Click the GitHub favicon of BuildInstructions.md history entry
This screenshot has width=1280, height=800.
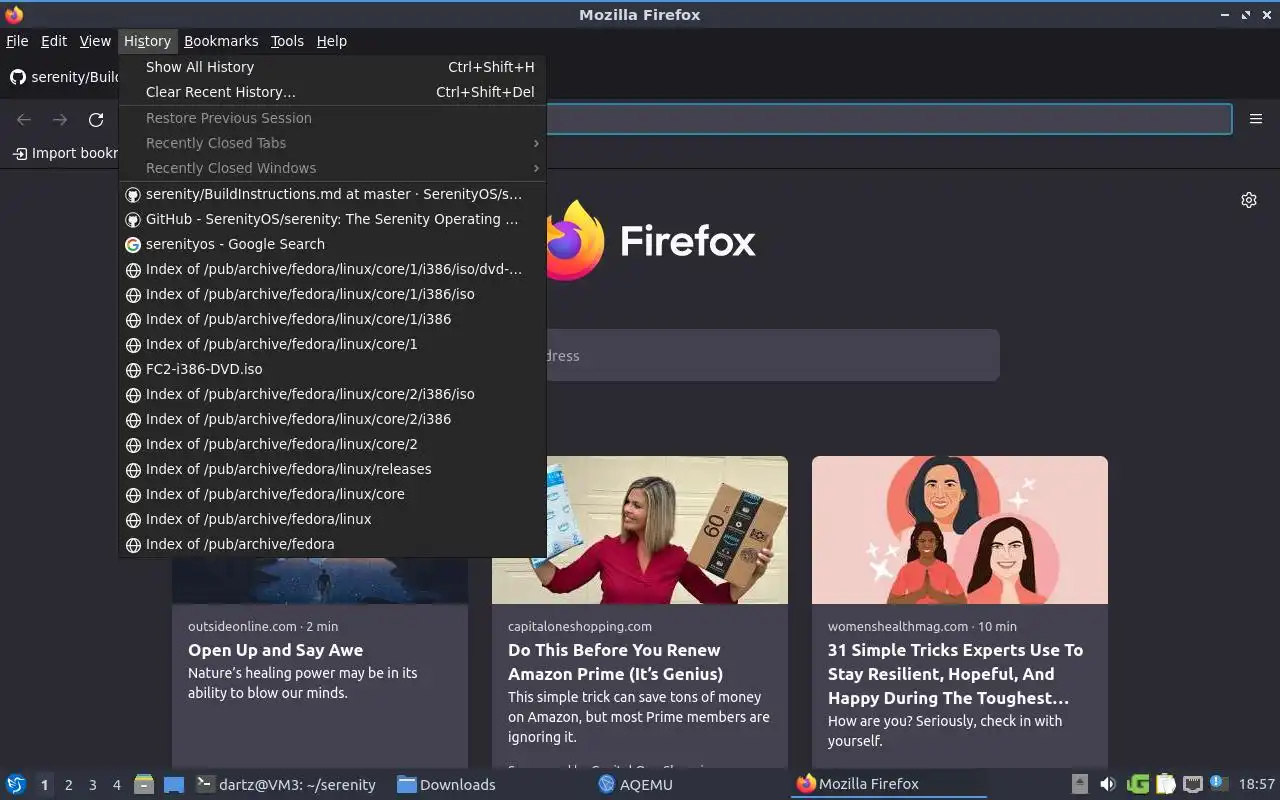132,194
